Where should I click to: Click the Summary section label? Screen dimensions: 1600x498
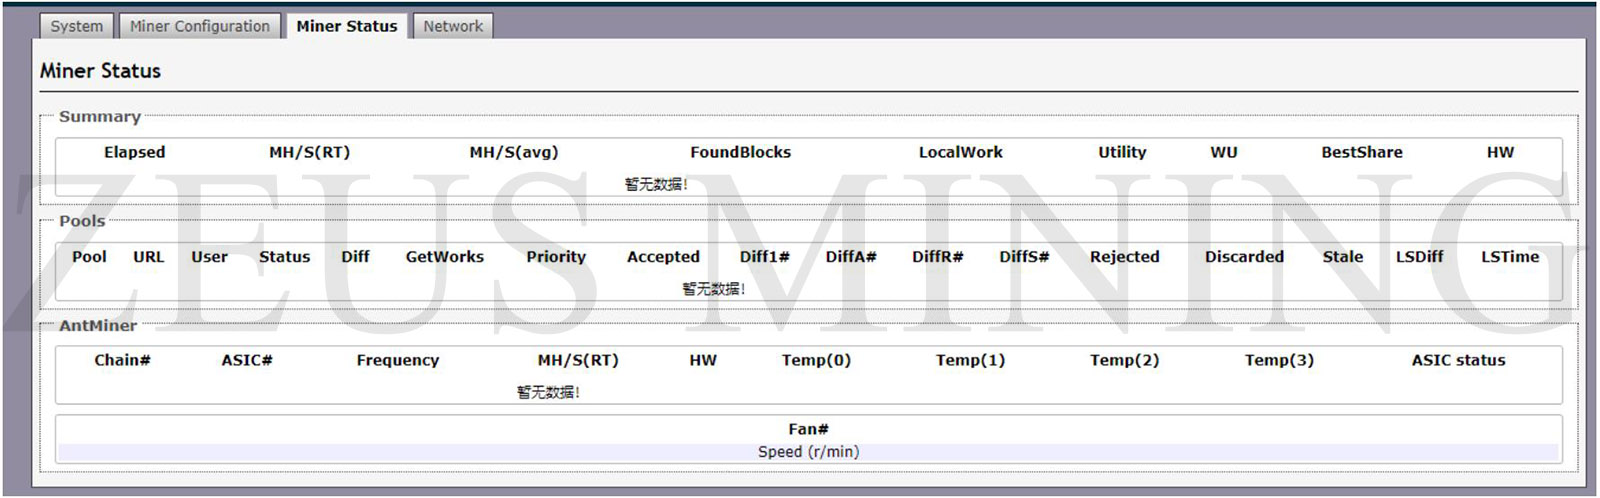click(100, 116)
